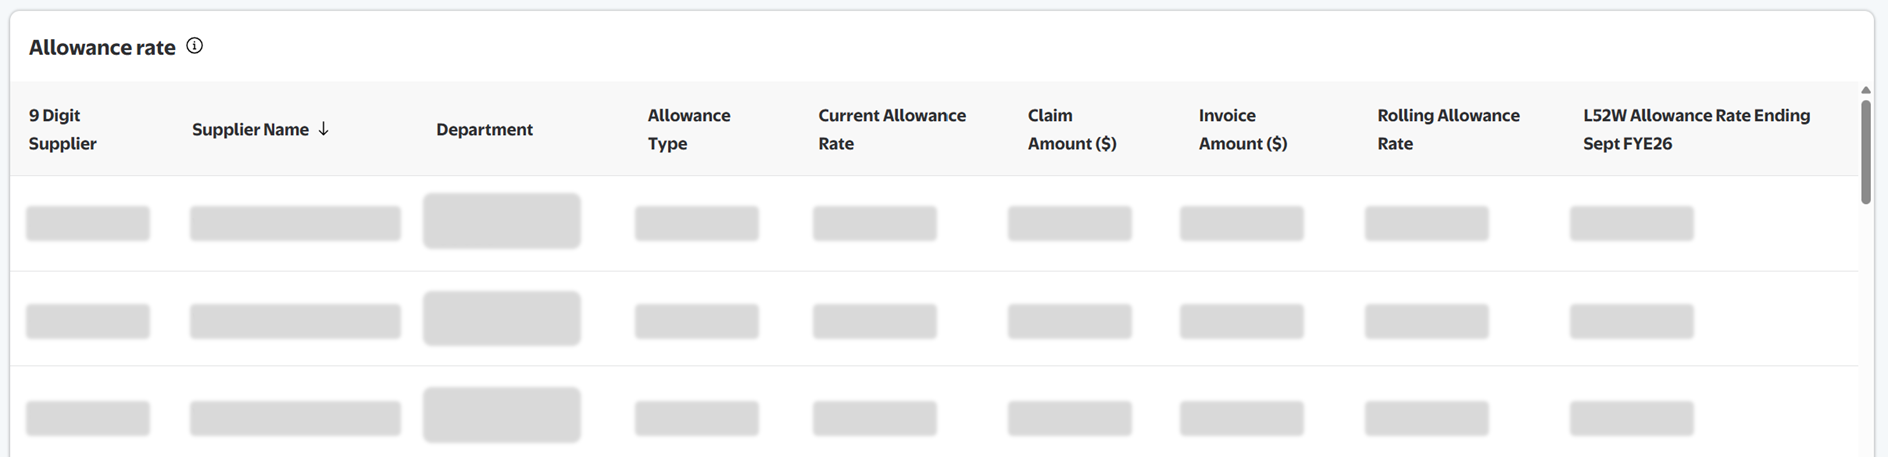Click the vertical scrollbar thumb
The width and height of the screenshot is (1888, 457).
point(1865,150)
